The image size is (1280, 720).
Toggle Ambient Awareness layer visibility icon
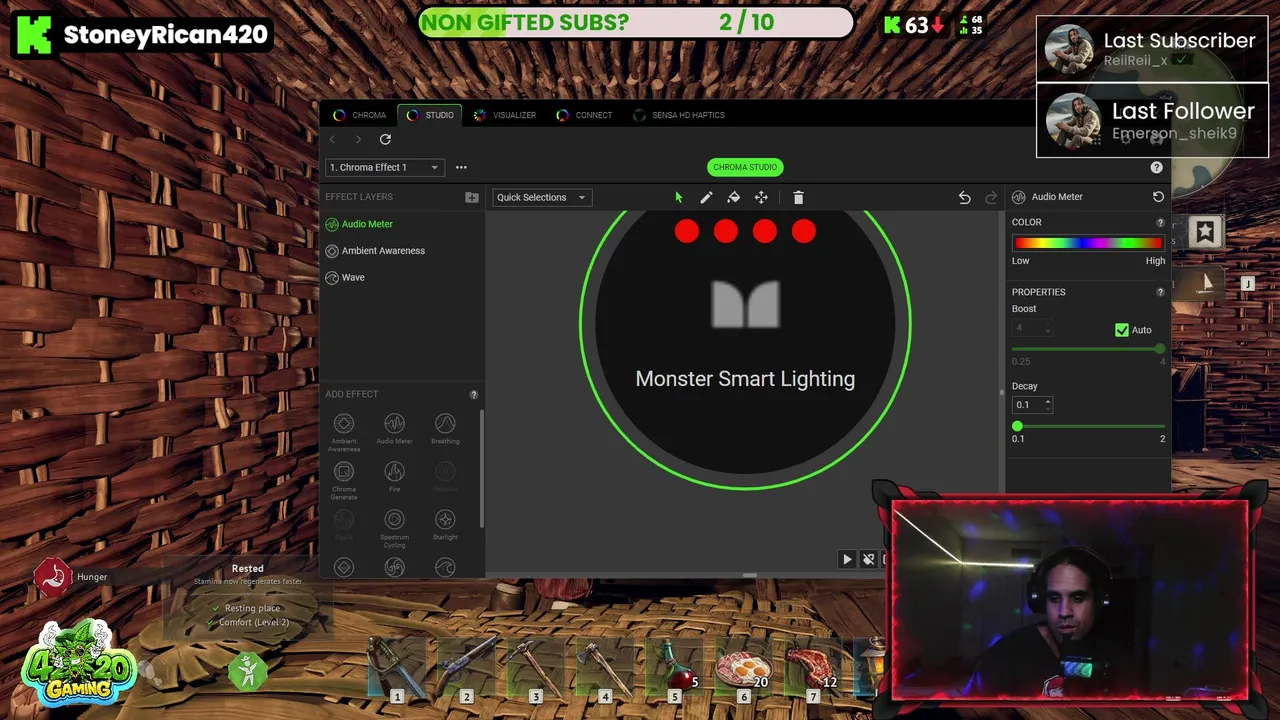click(x=332, y=251)
